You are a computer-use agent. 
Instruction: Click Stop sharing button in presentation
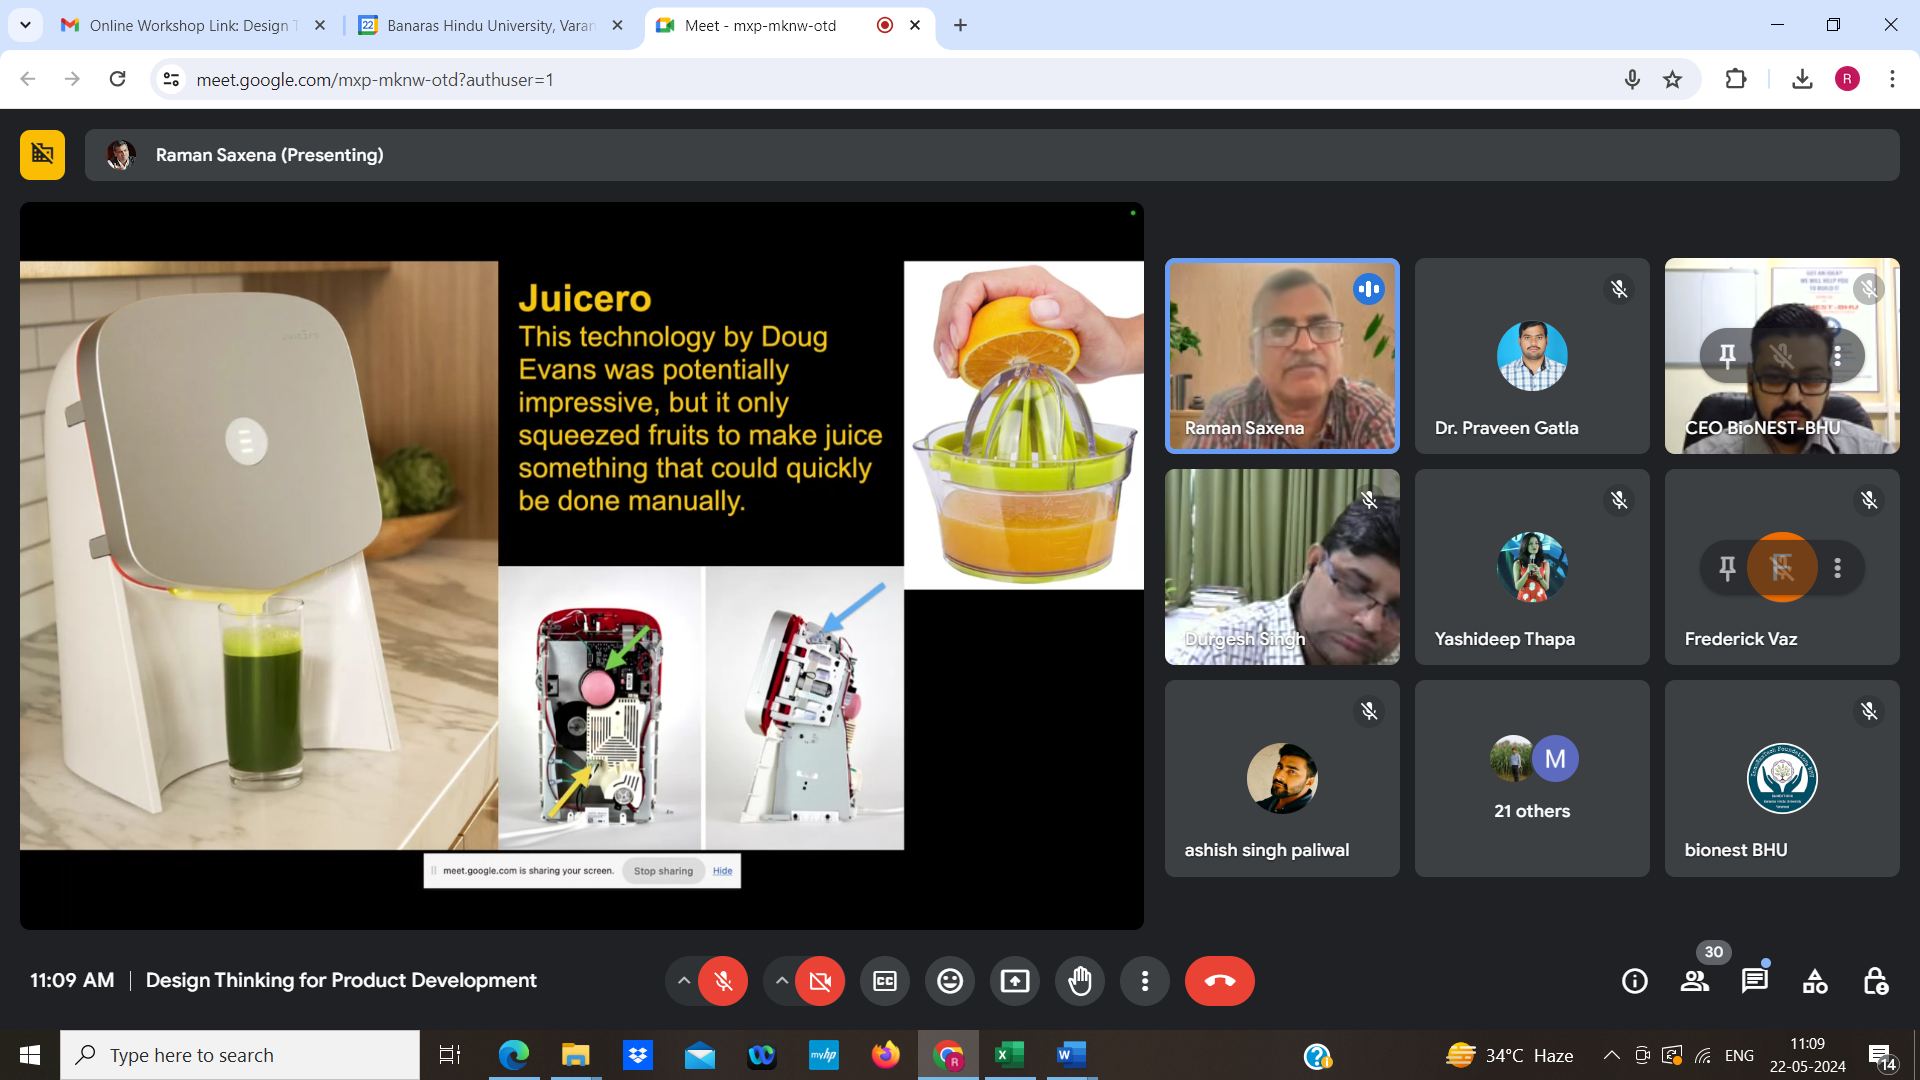[663, 871]
